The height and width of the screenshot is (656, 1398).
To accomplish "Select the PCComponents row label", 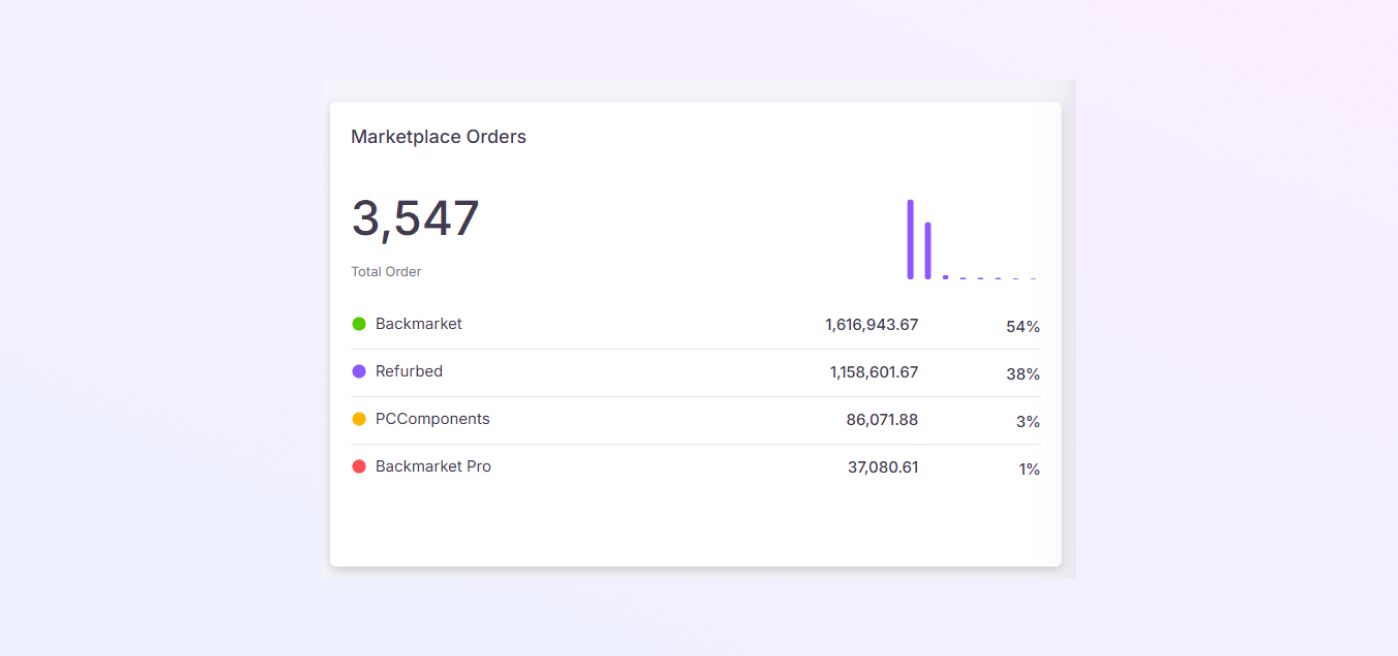I will [x=433, y=419].
